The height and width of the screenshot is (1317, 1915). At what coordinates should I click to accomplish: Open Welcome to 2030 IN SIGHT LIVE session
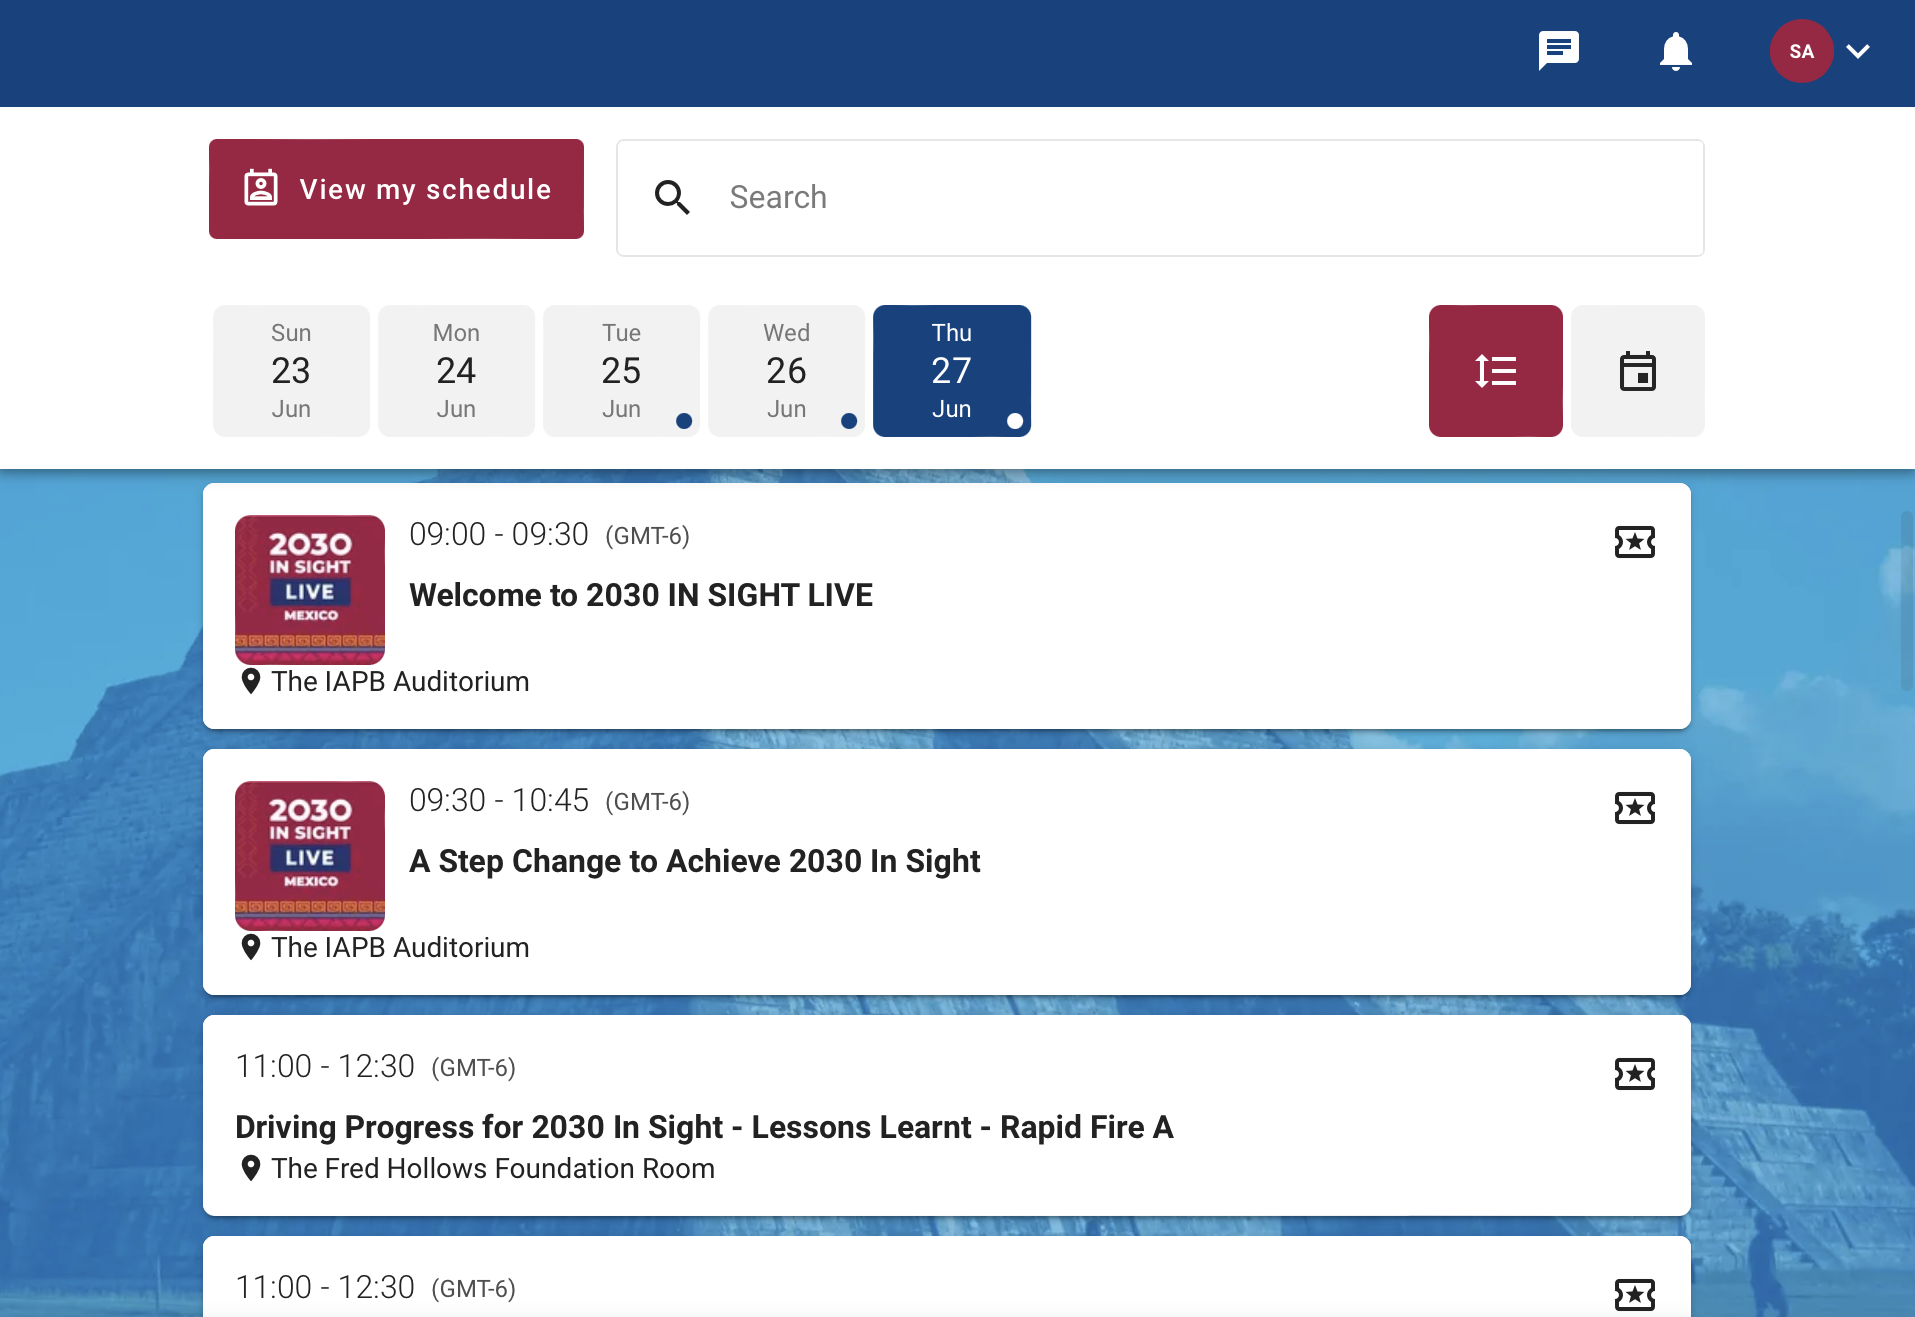pyautogui.click(x=641, y=595)
